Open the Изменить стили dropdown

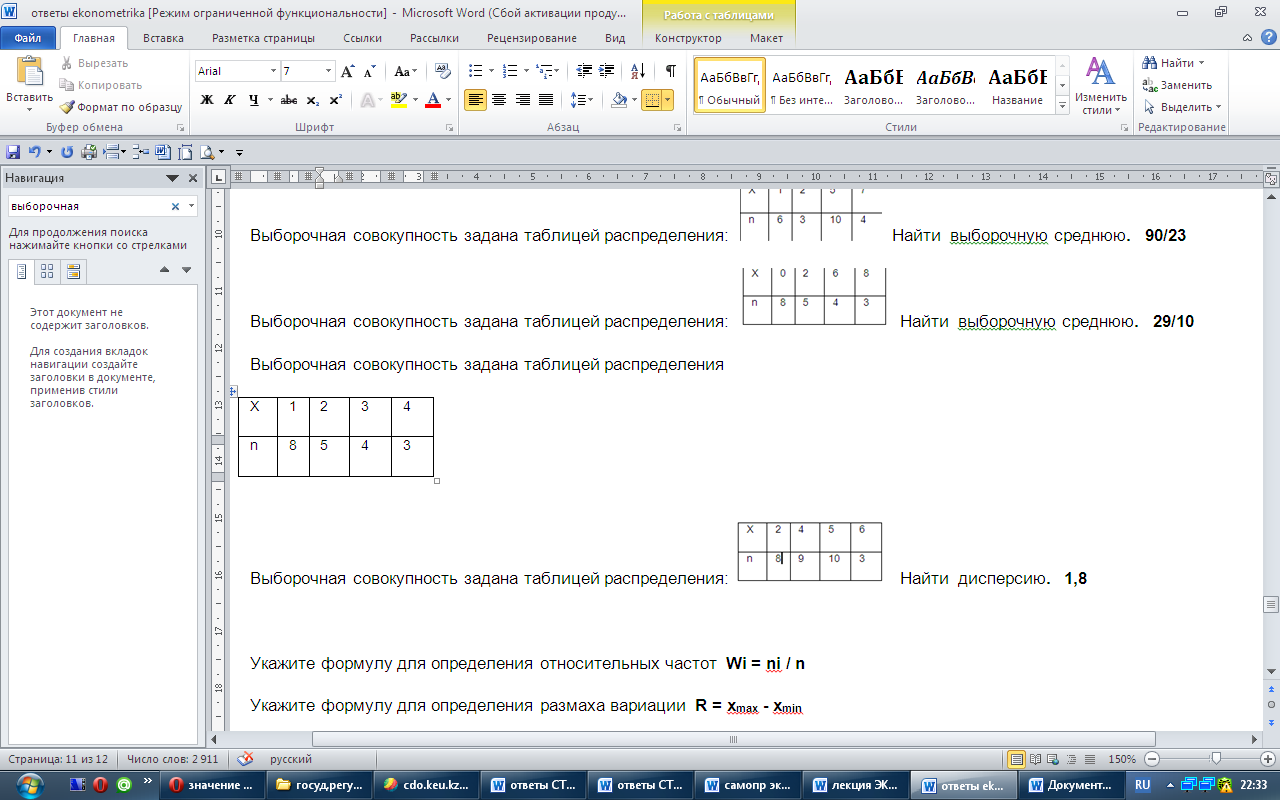point(1100,85)
